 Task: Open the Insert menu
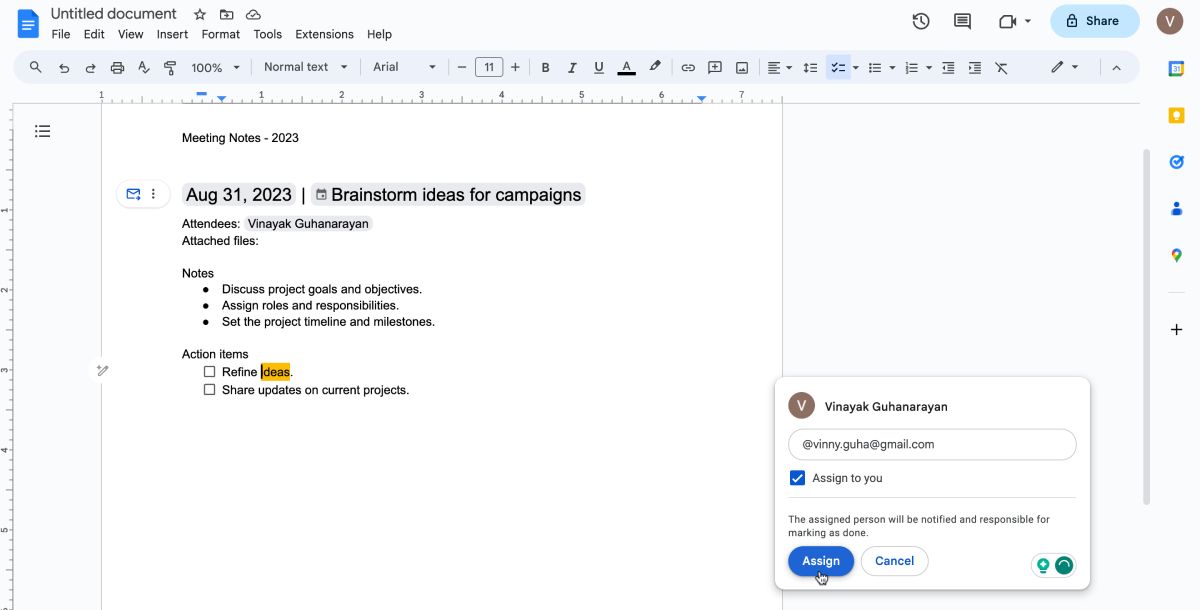172,34
